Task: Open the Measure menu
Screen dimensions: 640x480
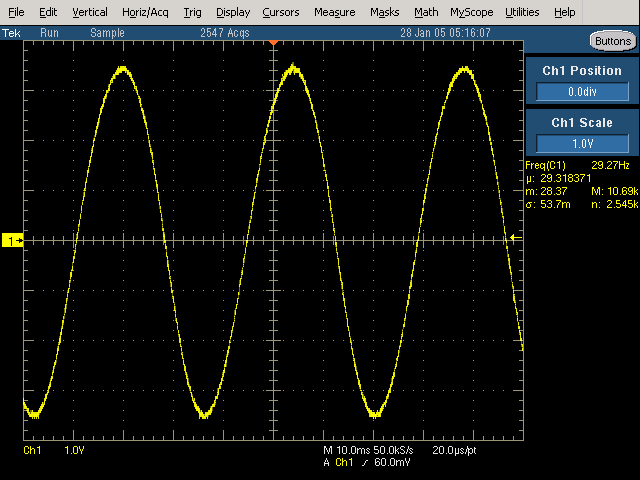Action: (x=334, y=12)
